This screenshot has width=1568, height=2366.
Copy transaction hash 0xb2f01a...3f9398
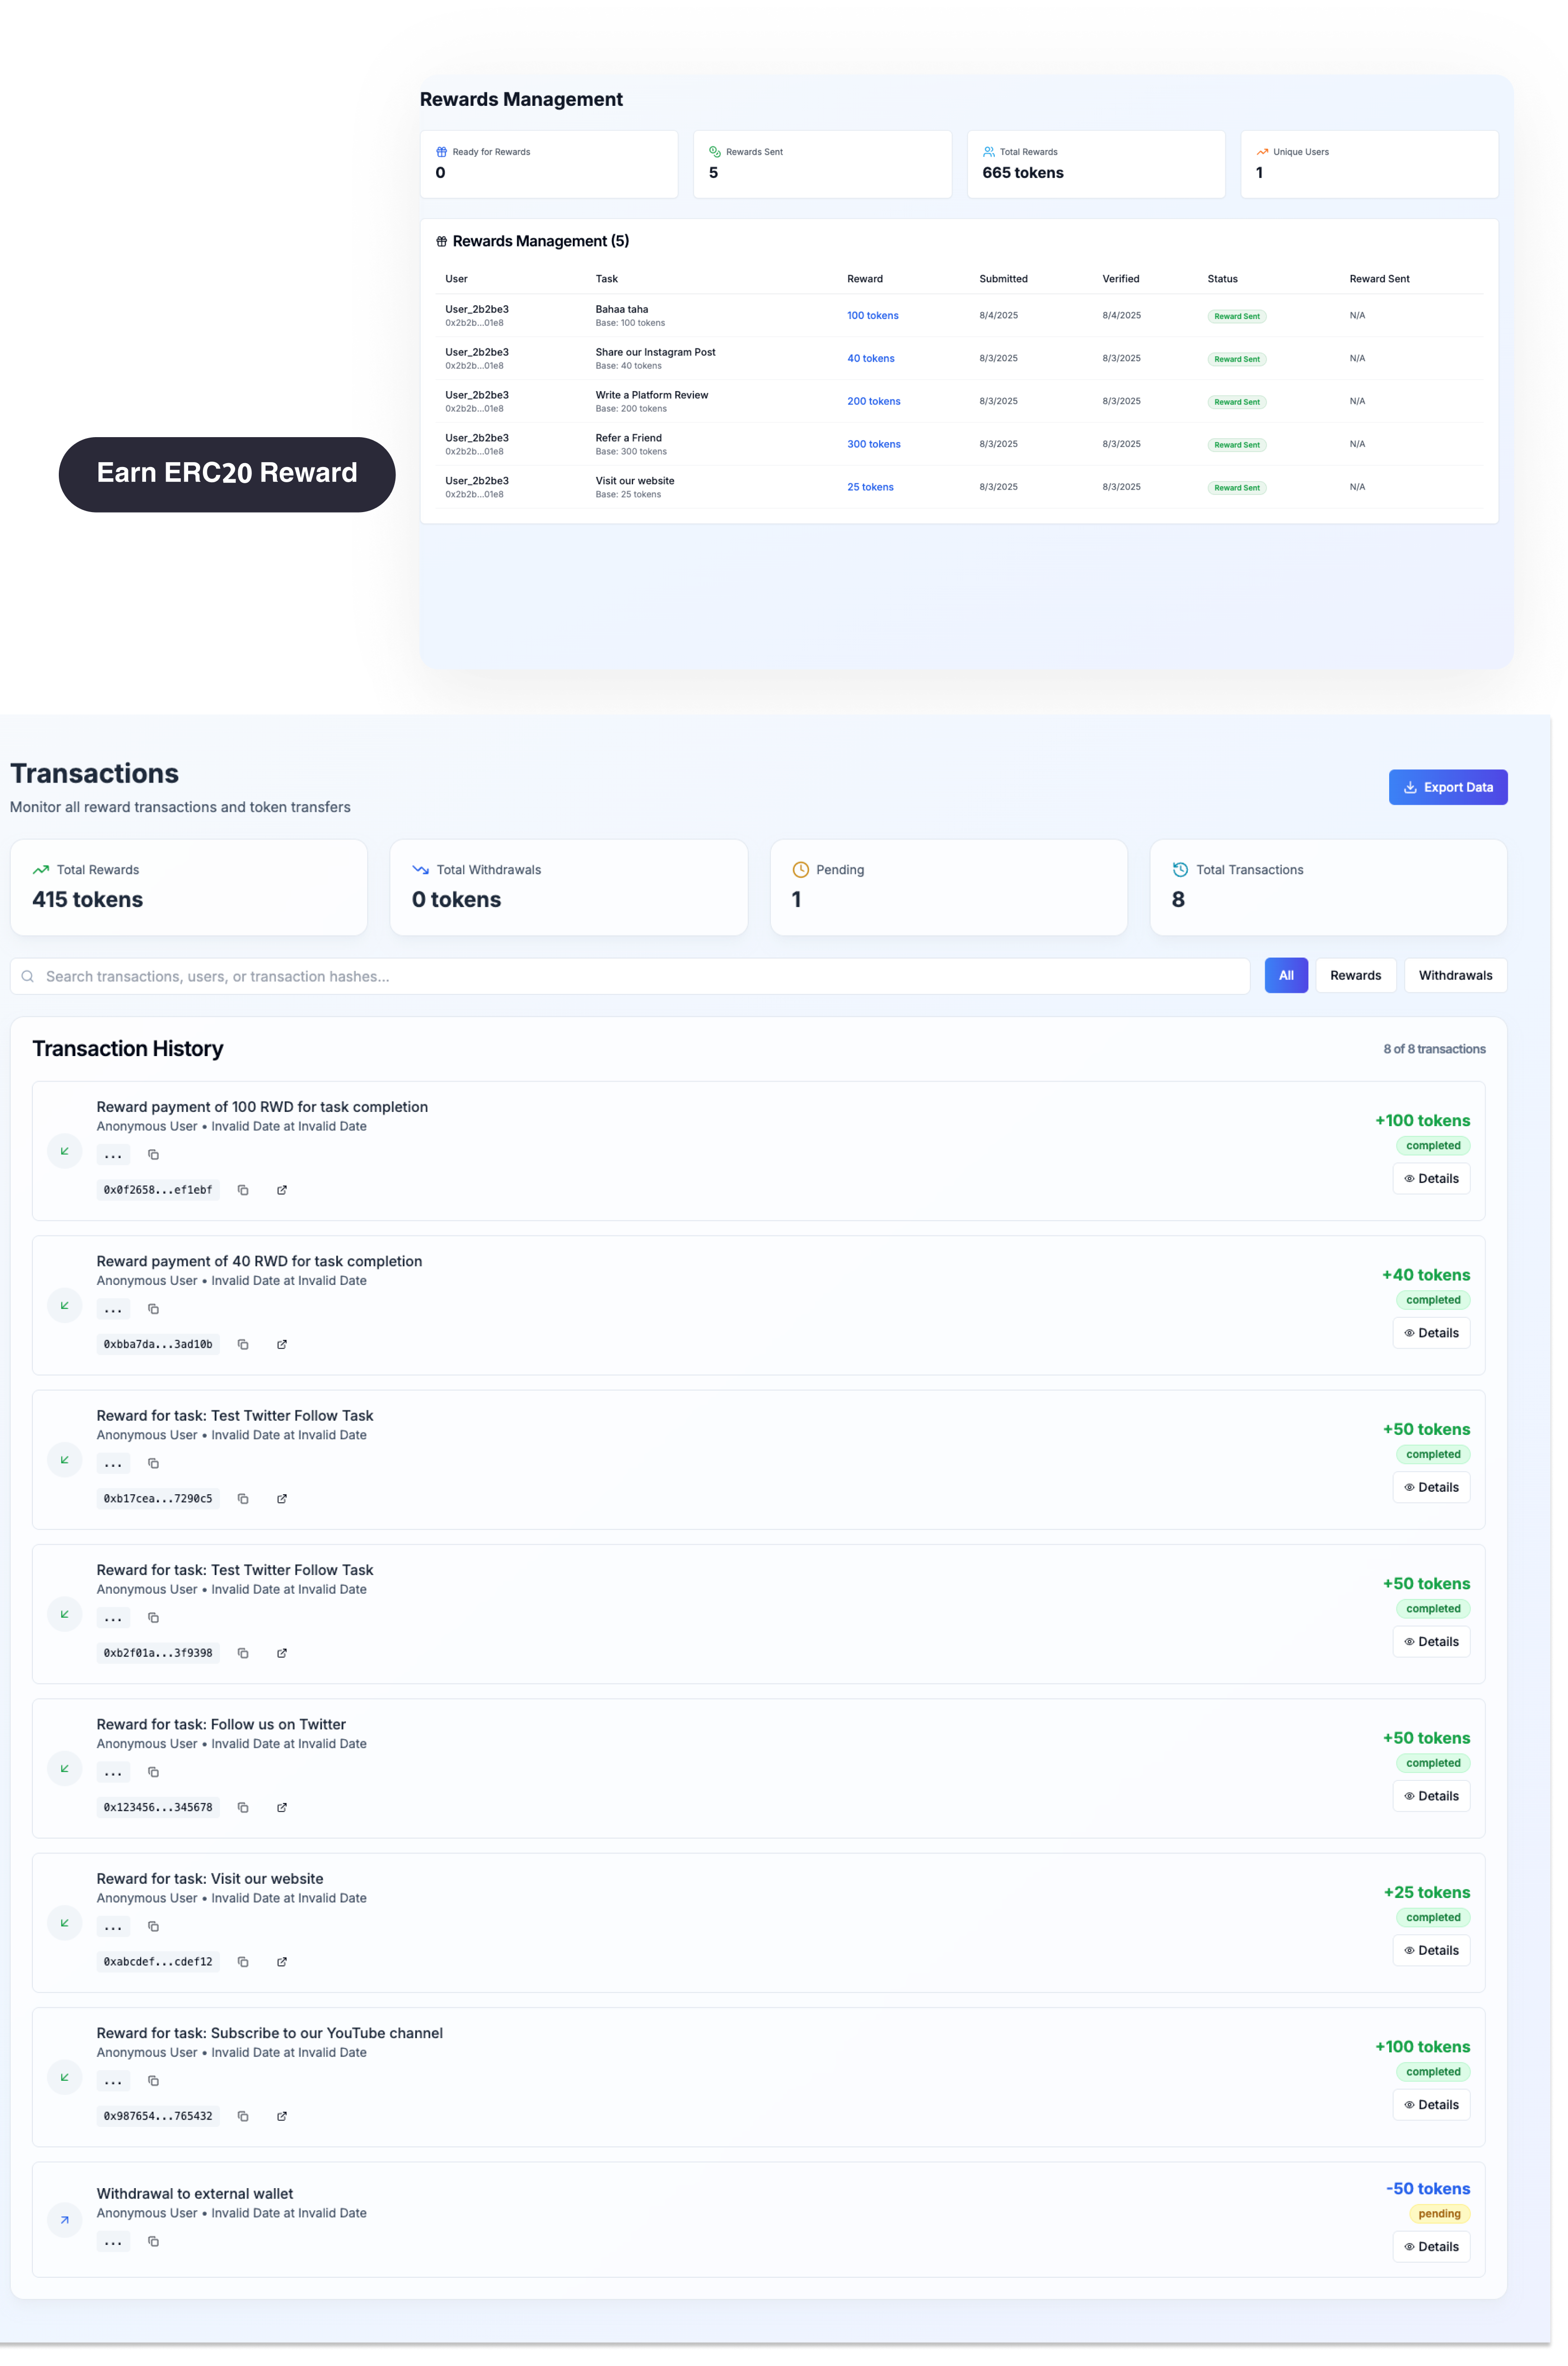(243, 1653)
